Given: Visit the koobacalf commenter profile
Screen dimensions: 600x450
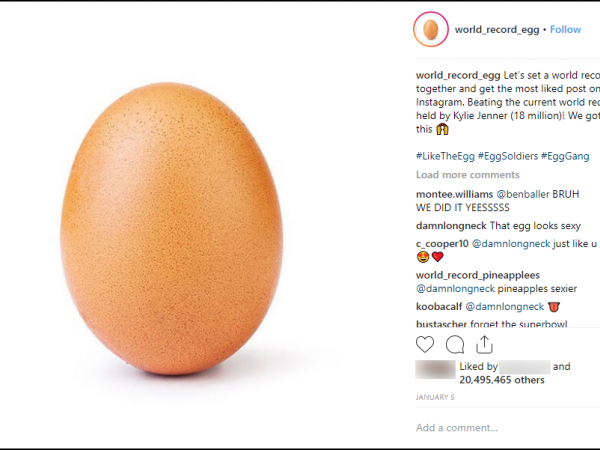Looking at the screenshot, I should pos(443,306).
